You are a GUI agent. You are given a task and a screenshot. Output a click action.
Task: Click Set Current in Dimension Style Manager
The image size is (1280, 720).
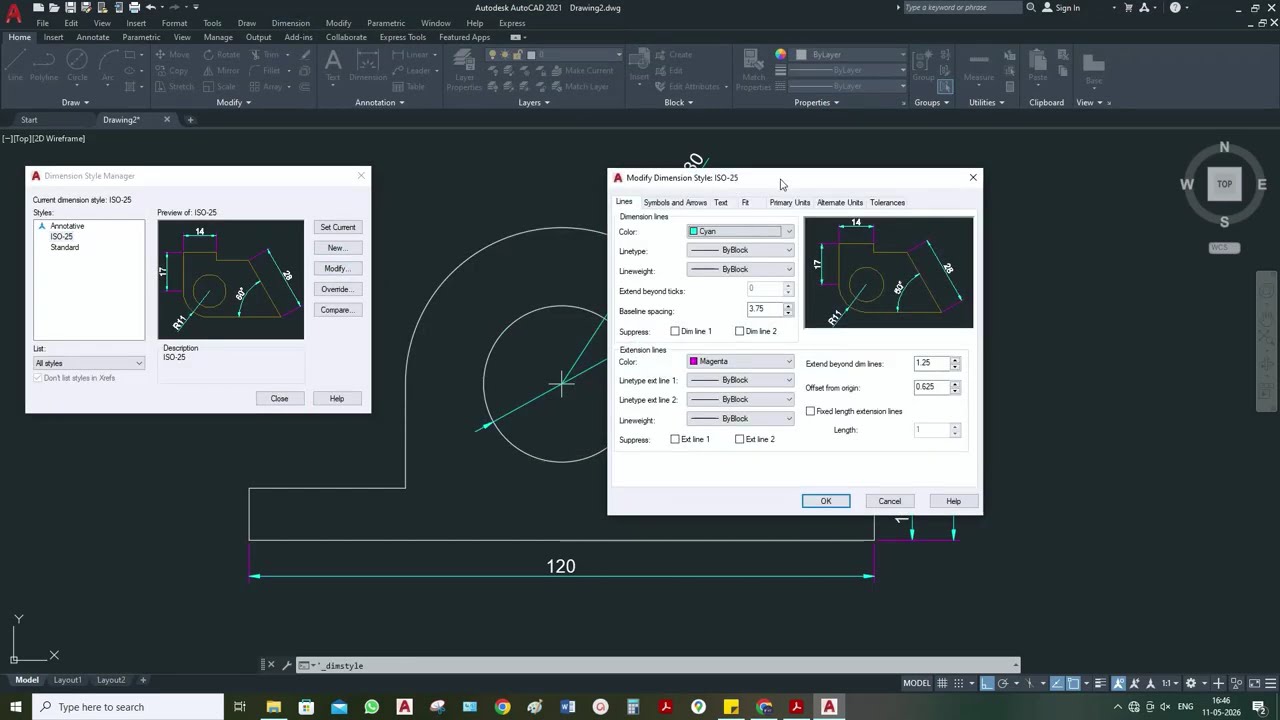[x=338, y=227]
